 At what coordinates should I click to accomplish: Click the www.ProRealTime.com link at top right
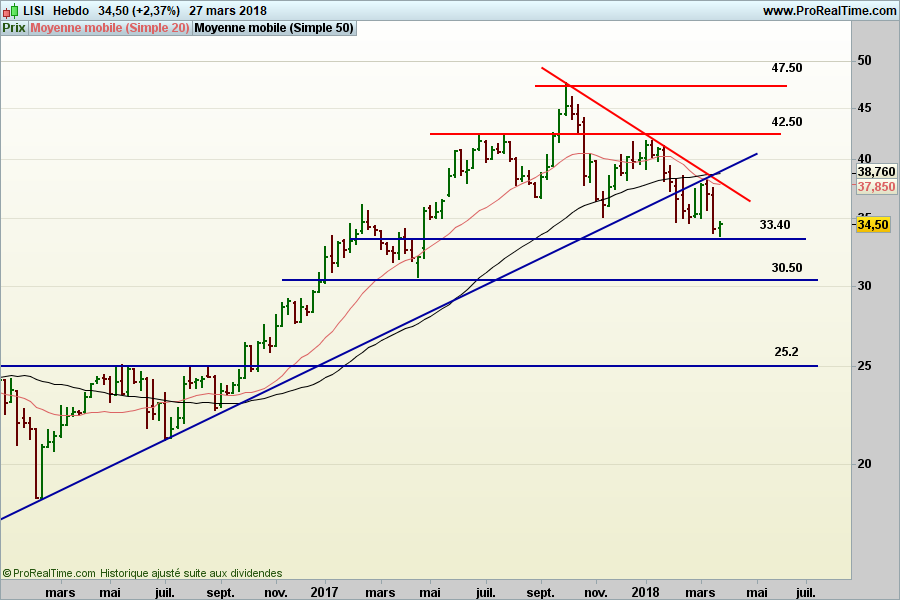829,10
